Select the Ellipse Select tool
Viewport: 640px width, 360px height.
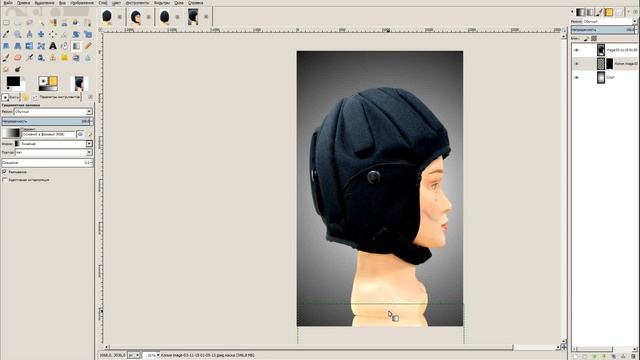tap(18, 23)
